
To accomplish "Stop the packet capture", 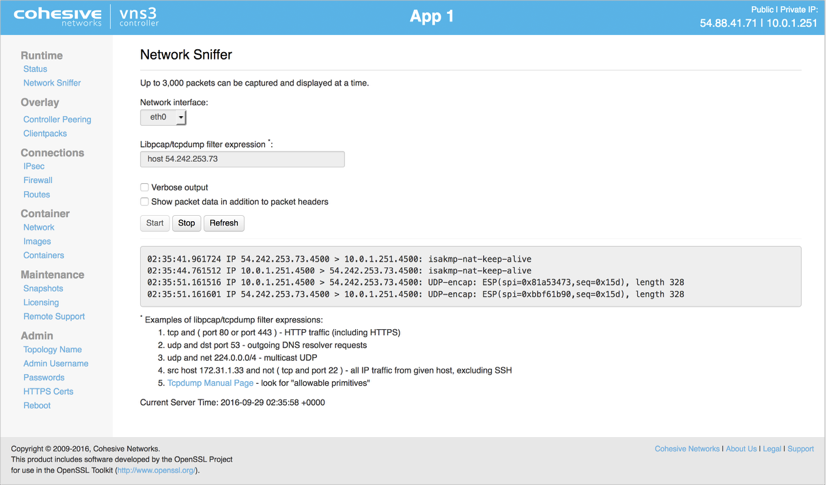I will [186, 223].
